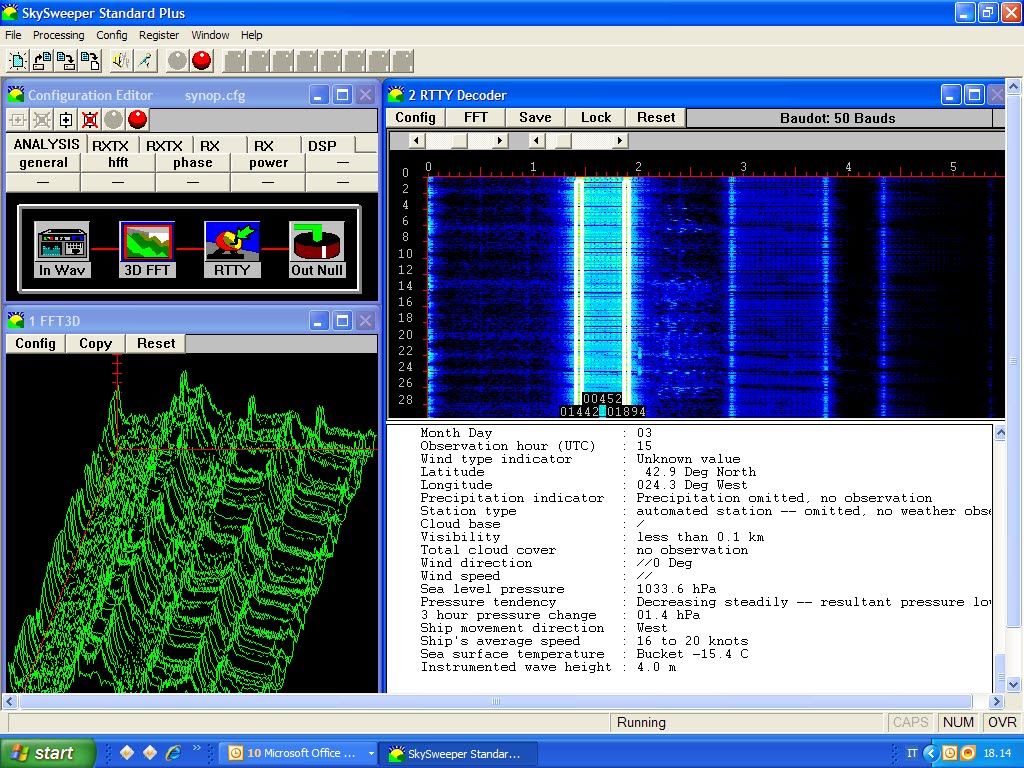Open the Register menu

pyautogui.click(x=159, y=35)
